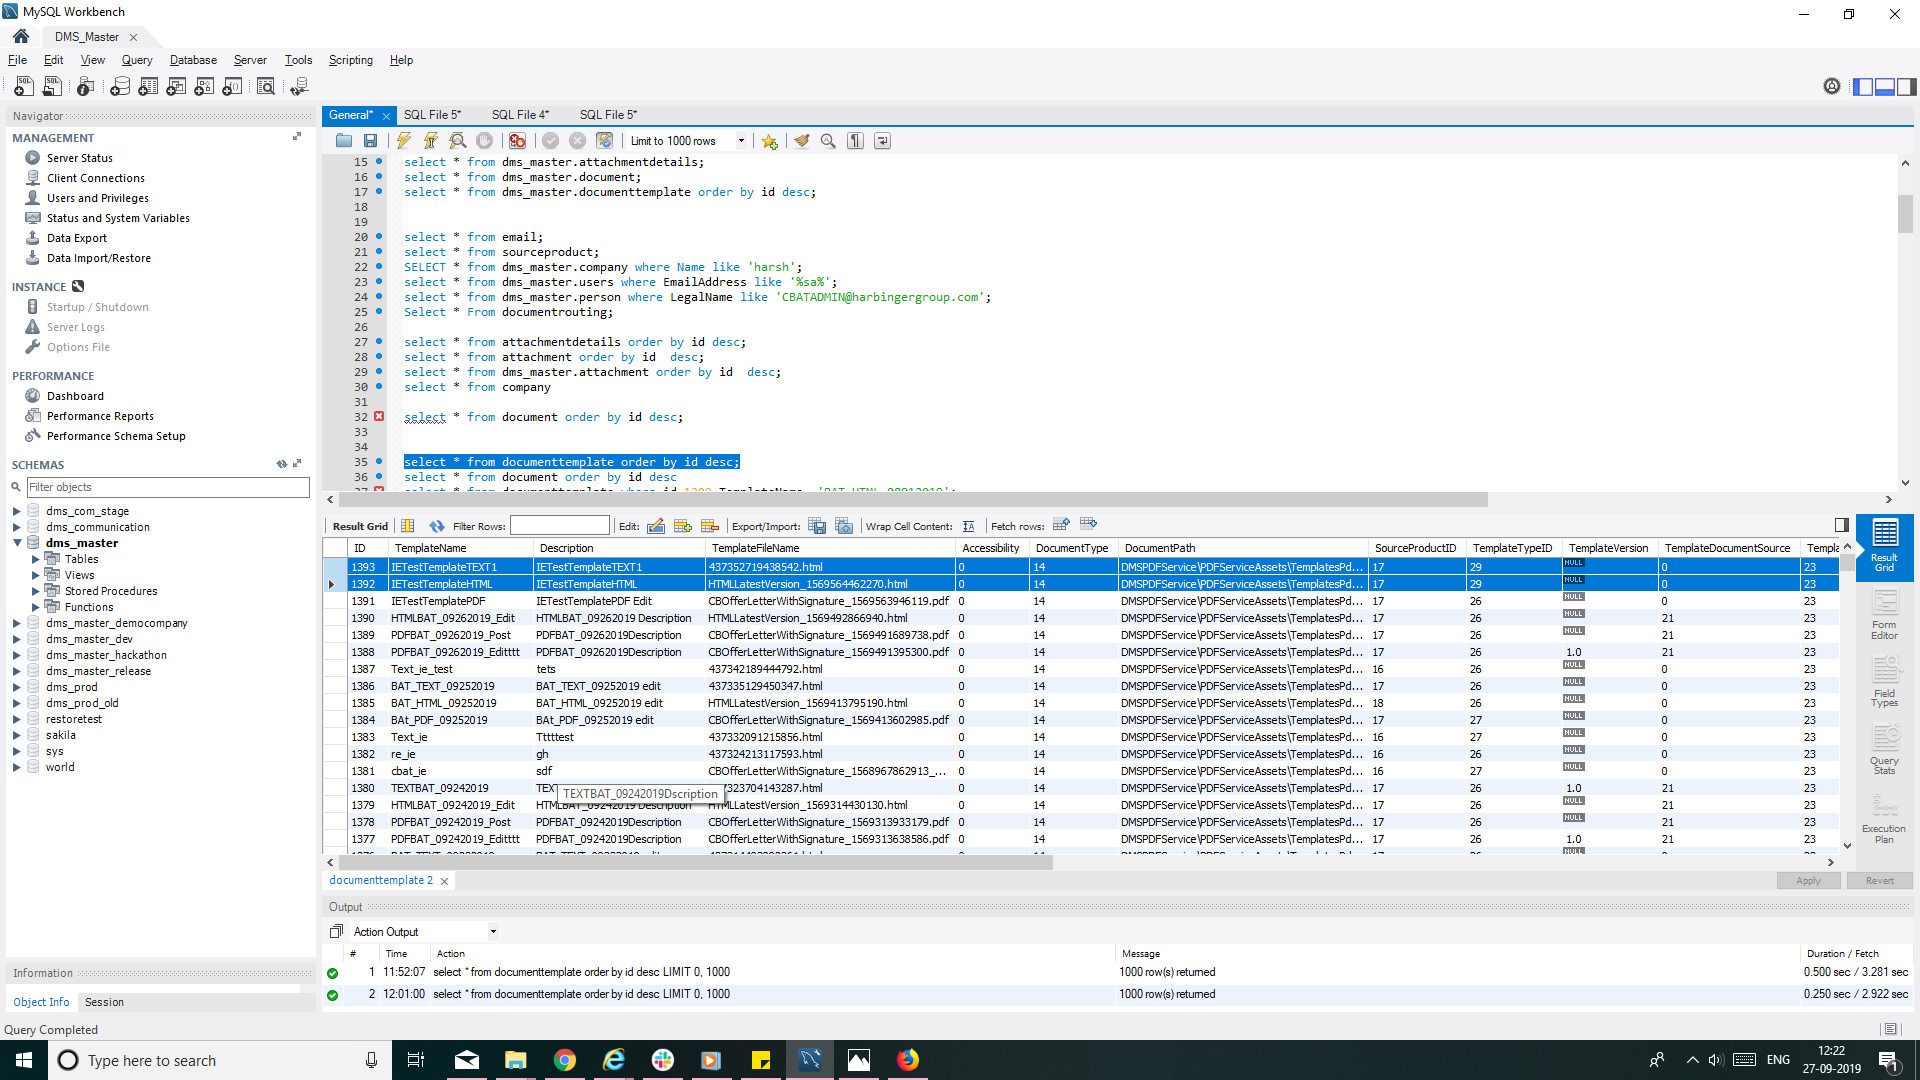The height and width of the screenshot is (1080, 1920).
Task: Save the SQL script to file
Action: (x=371, y=141)
